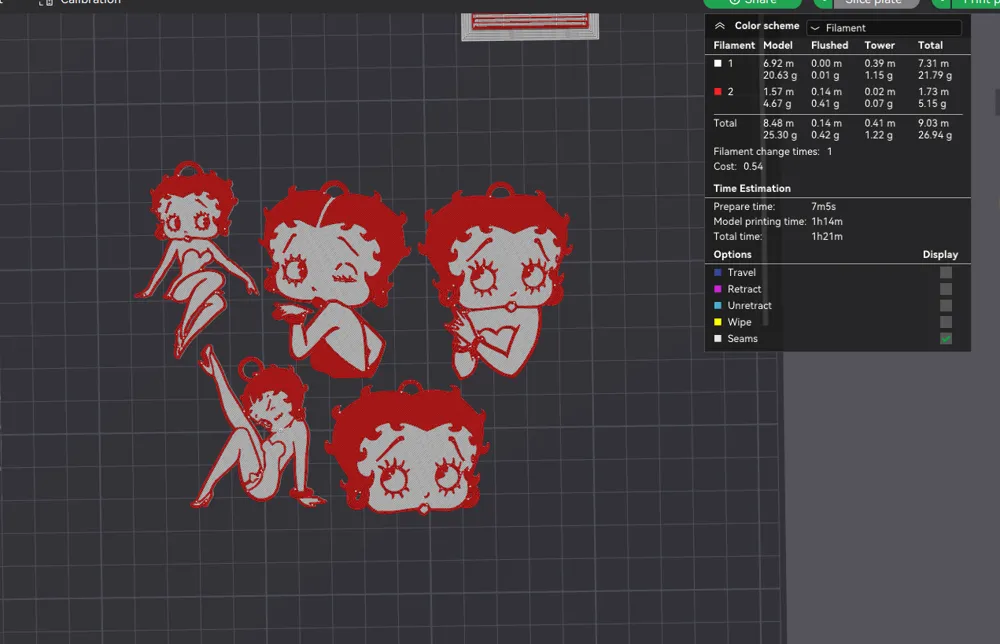Click the Print plate button
Screen dimensions: 1000x644
pos(982,2)
